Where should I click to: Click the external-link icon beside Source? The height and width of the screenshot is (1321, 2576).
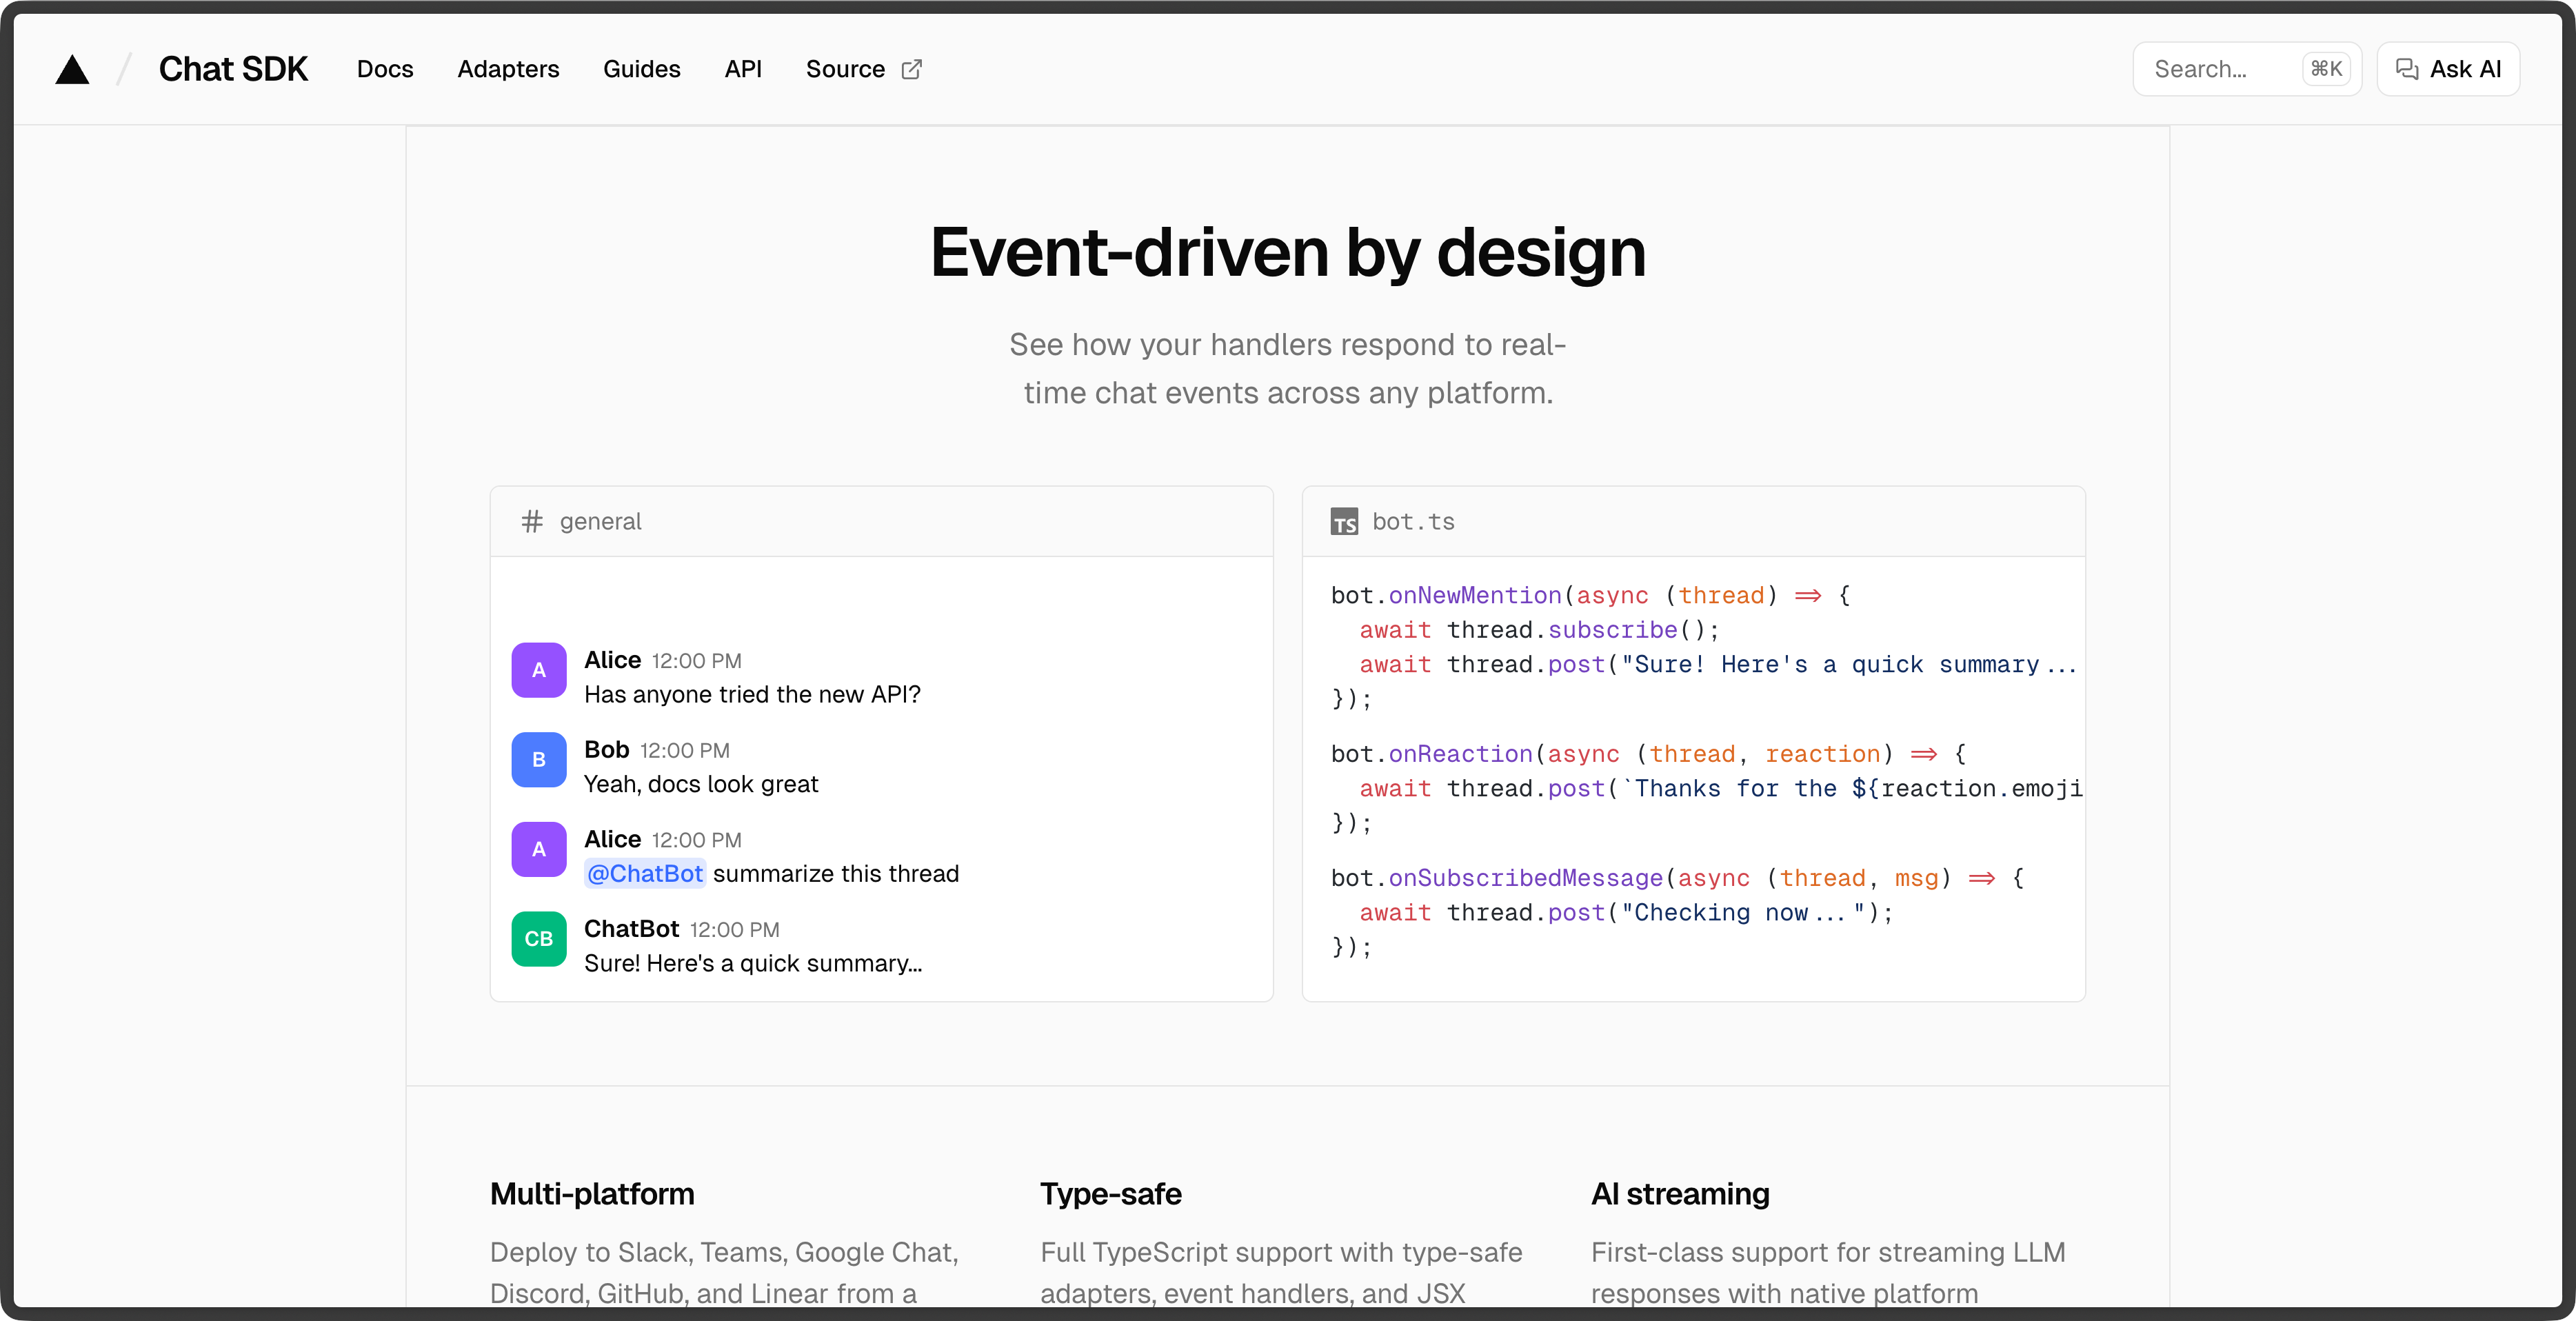tap(912, 69)
